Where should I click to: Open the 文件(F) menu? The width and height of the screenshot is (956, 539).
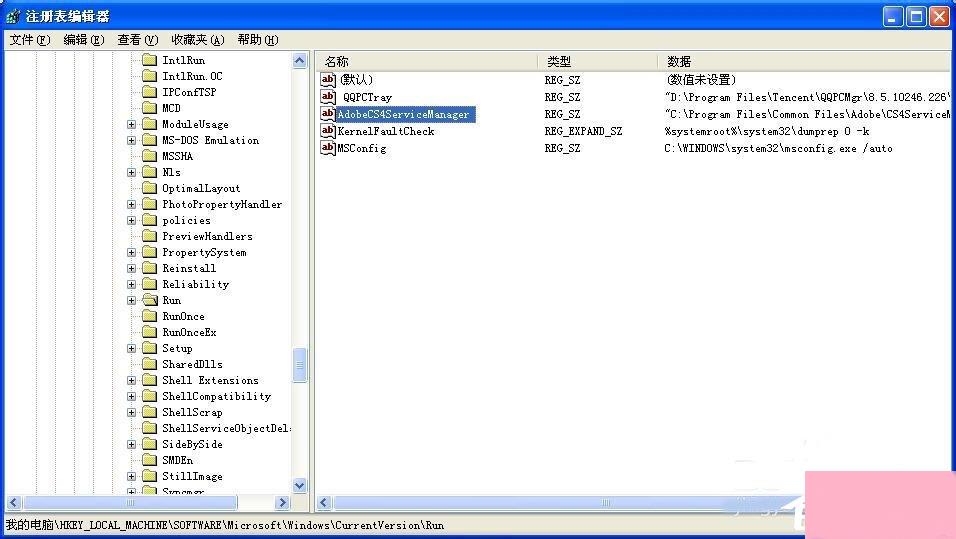point(29,40)
